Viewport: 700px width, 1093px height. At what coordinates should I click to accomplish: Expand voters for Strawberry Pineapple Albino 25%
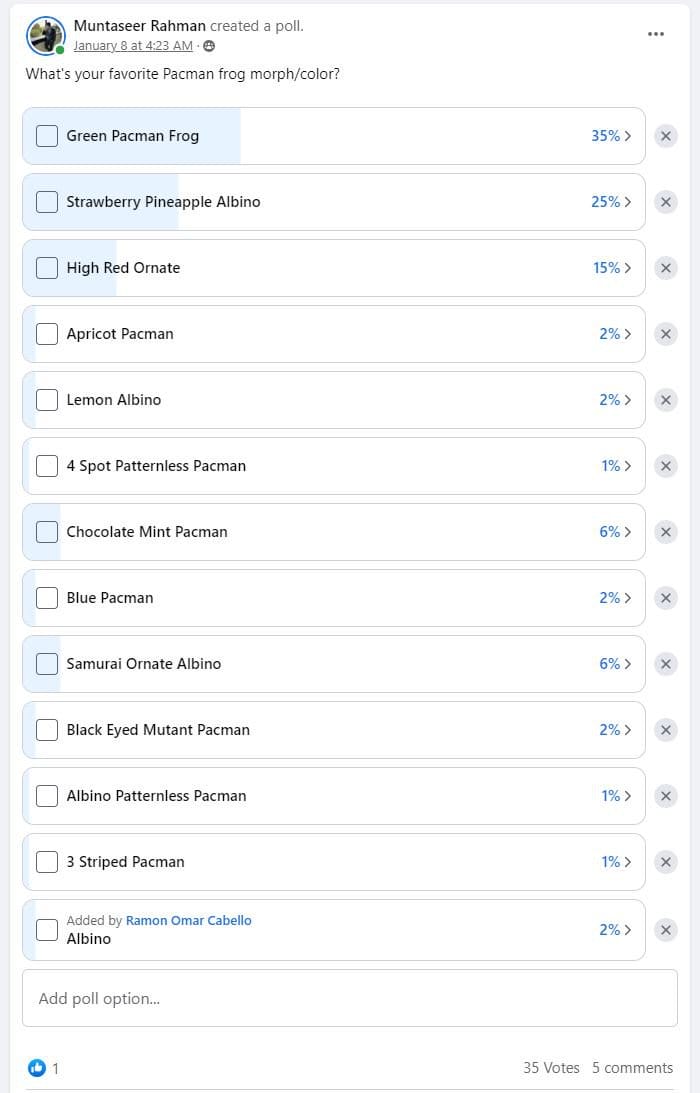611,202
